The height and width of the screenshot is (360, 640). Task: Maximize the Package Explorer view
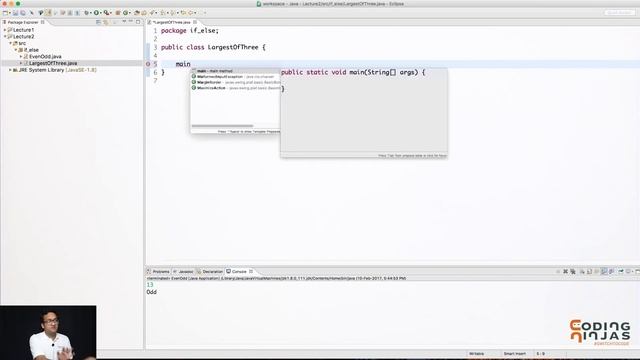point(138,22)
